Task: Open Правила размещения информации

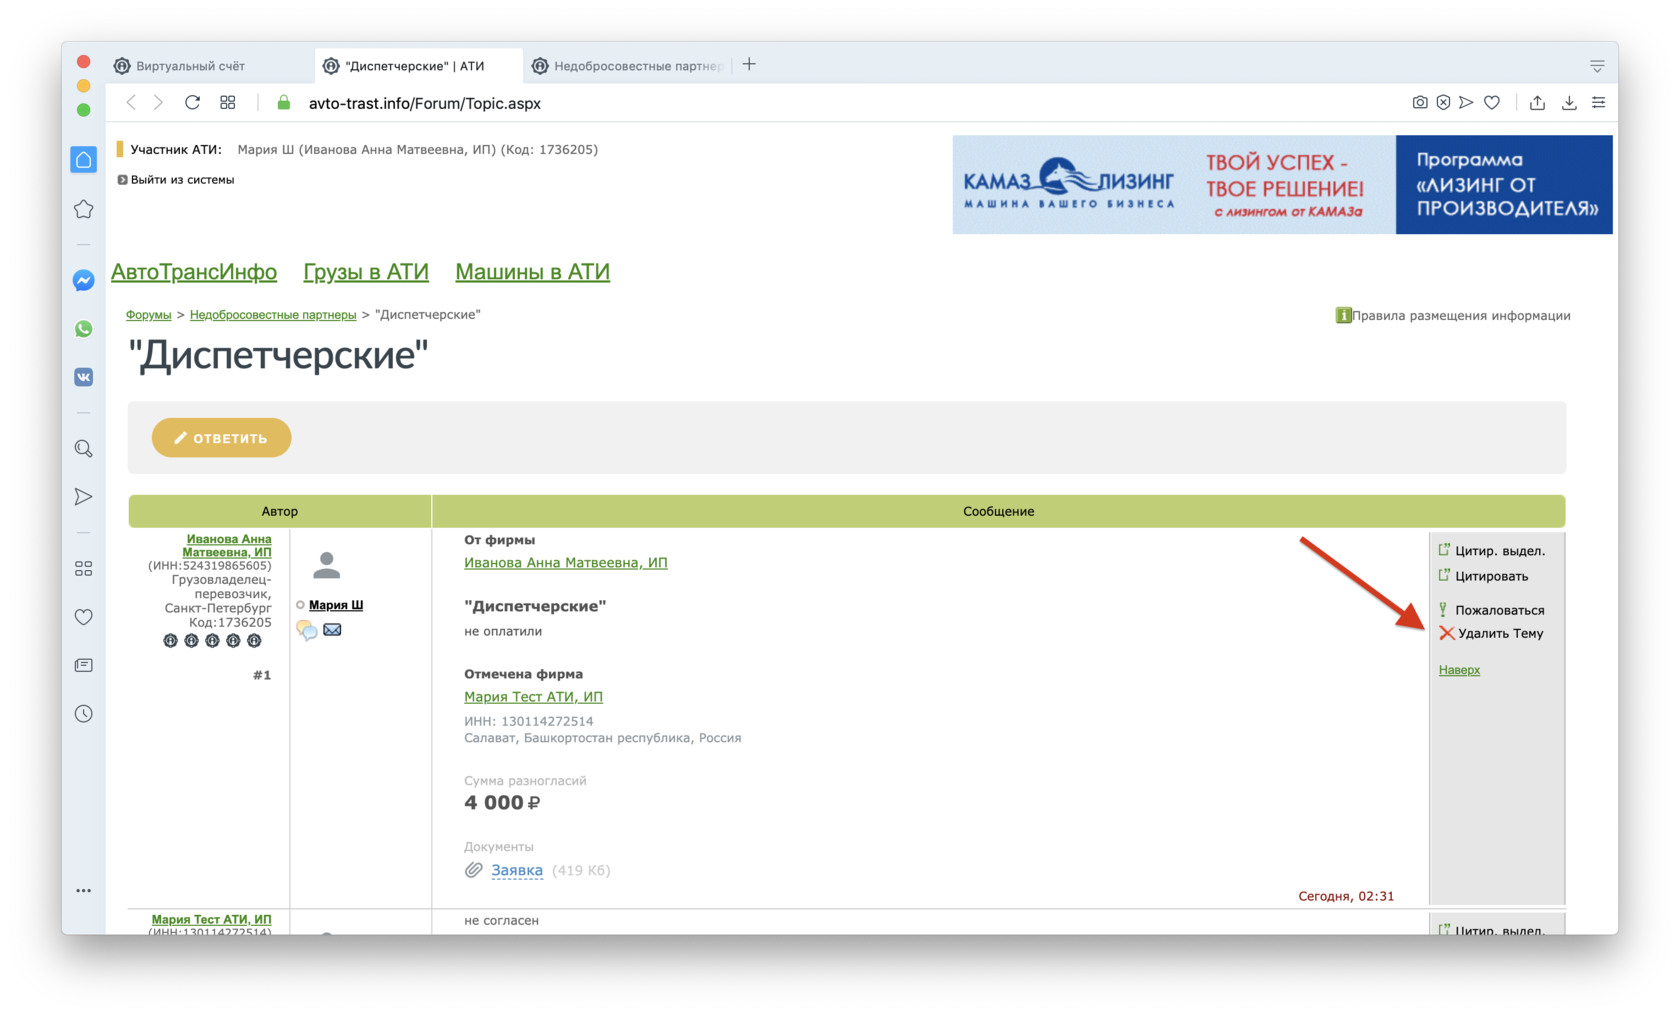Action: (1461, 316)
